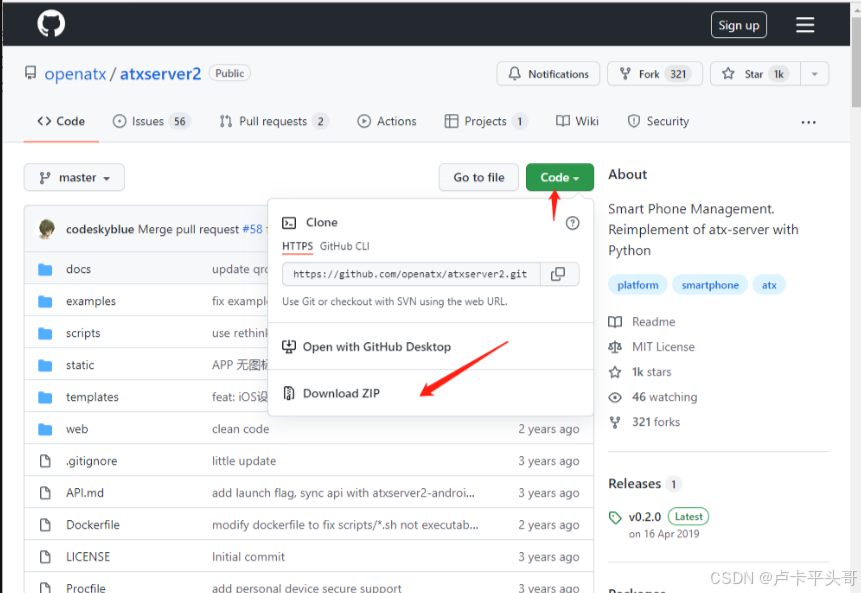Open the Dockerfile file
This screenshot has height=593, width=861.
[93, 525]
